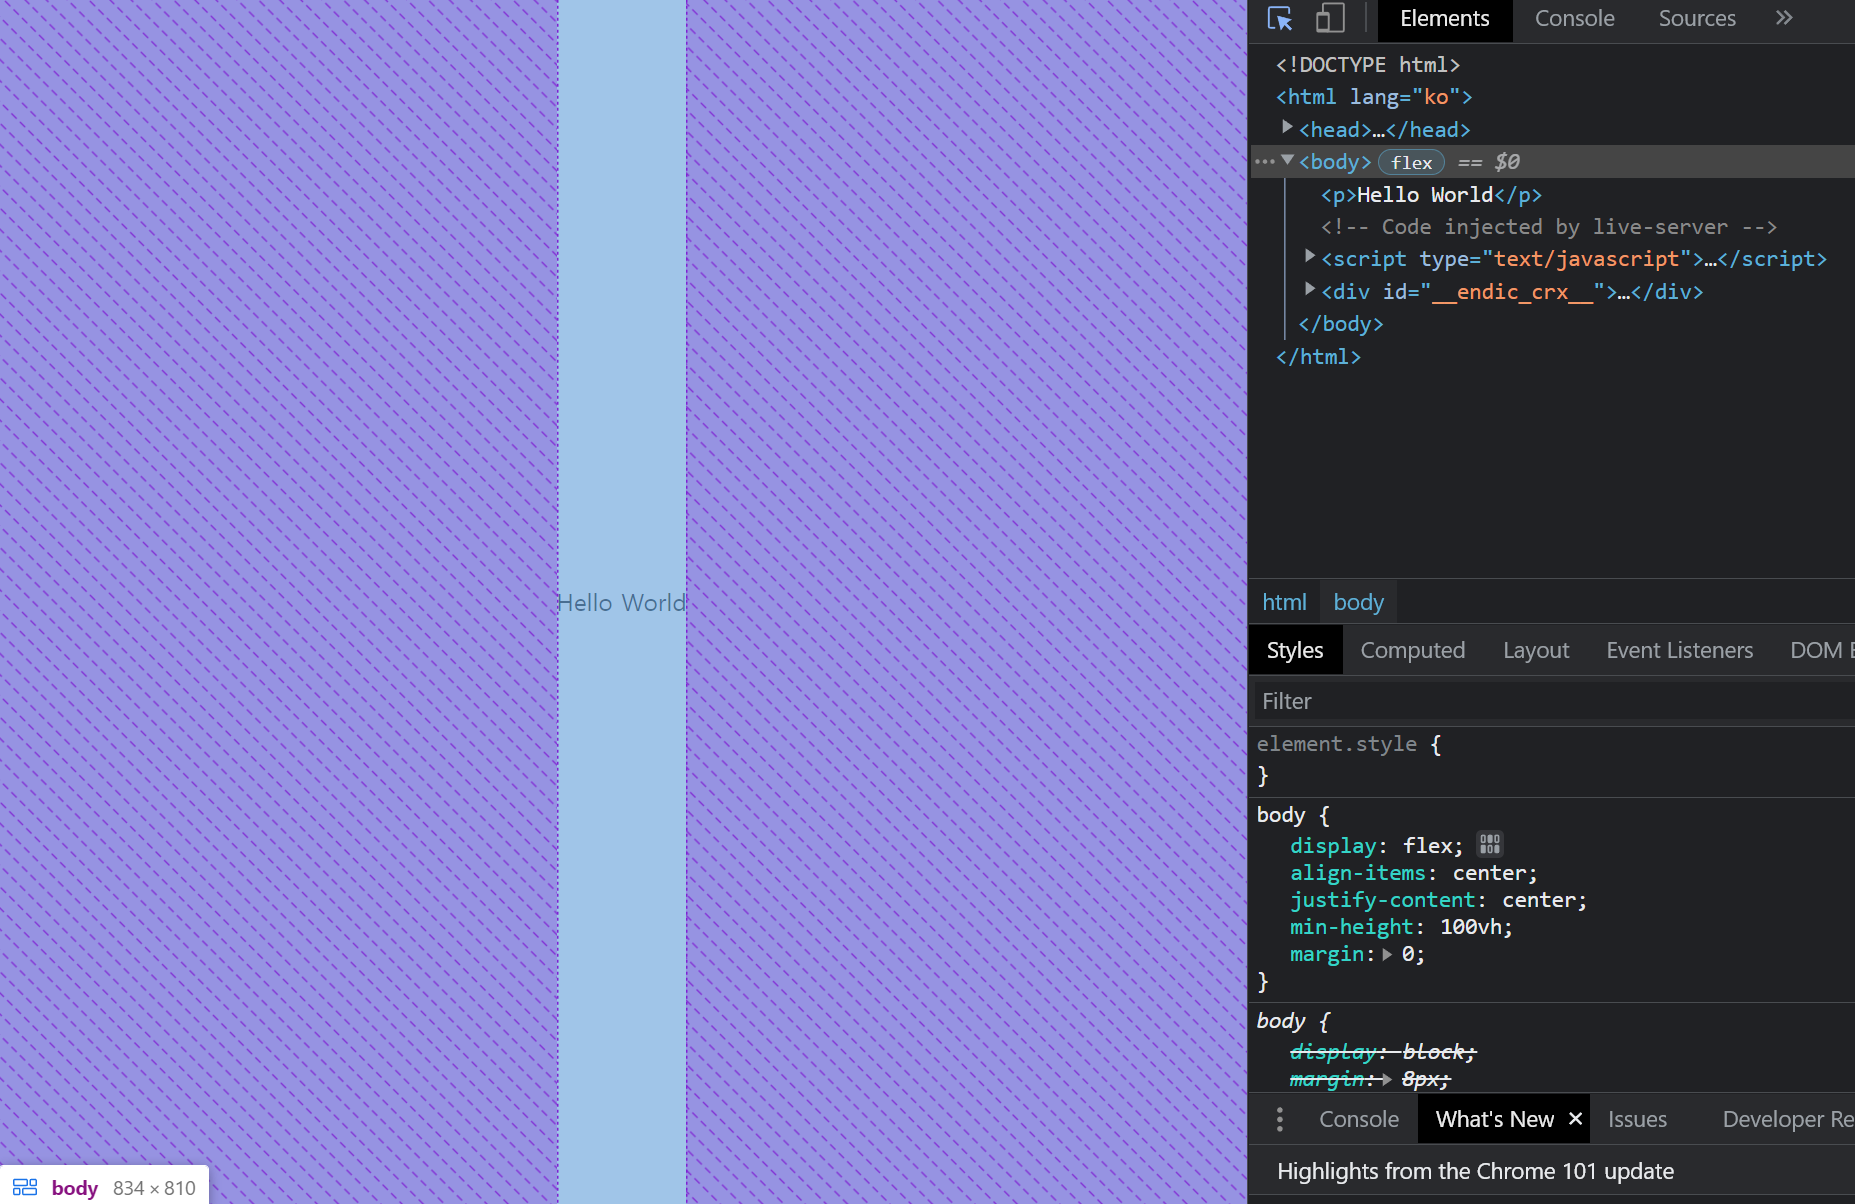Screen dimensions: 1855x1204
Task: Click the body breadcrumb
Action: pyautogui.click(x=1358, y=602)
